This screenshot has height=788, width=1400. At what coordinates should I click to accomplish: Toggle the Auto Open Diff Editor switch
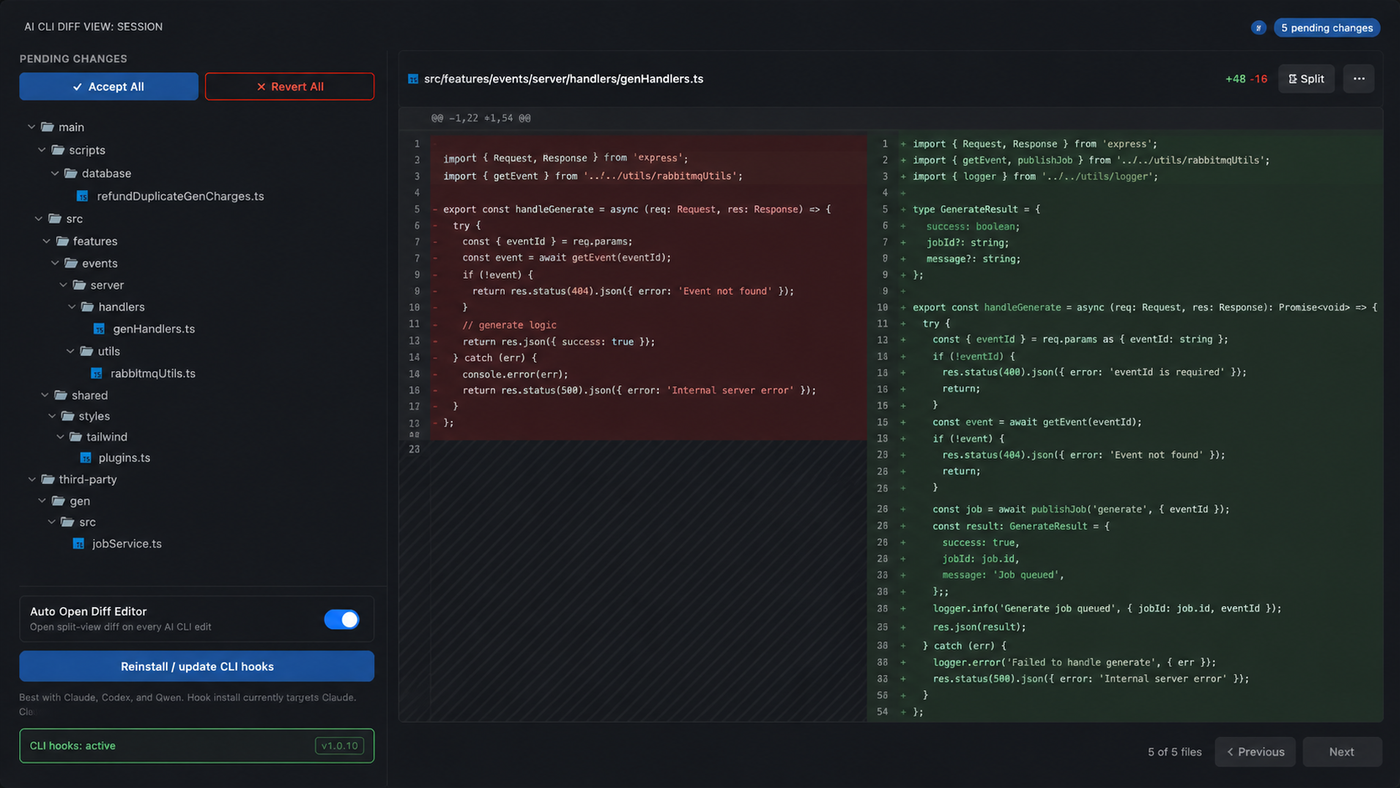point(342,620)
